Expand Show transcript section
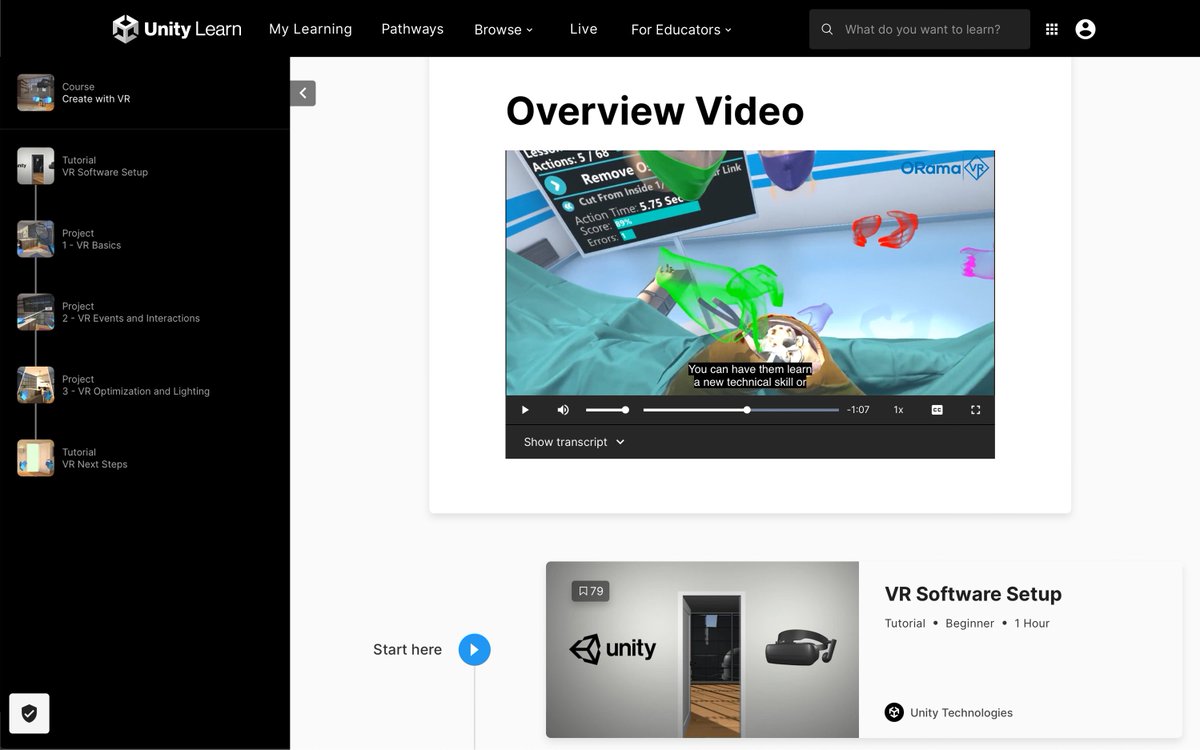 coord(574,442)
